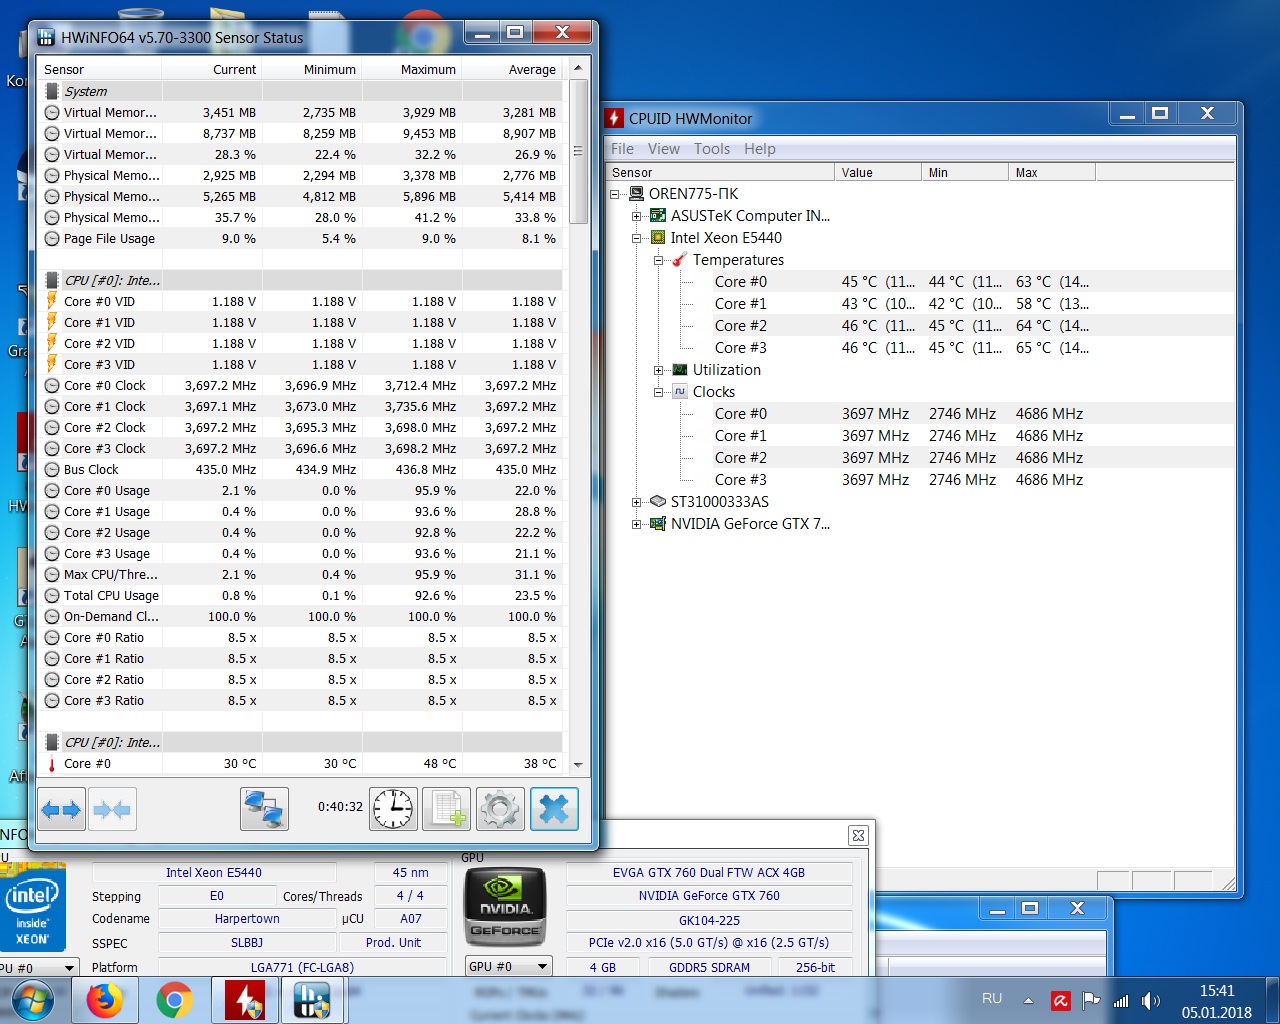This screenshot has width=1280, height=1024.
Task: Close the summary panel with its X button
Action: pos(858,835)
